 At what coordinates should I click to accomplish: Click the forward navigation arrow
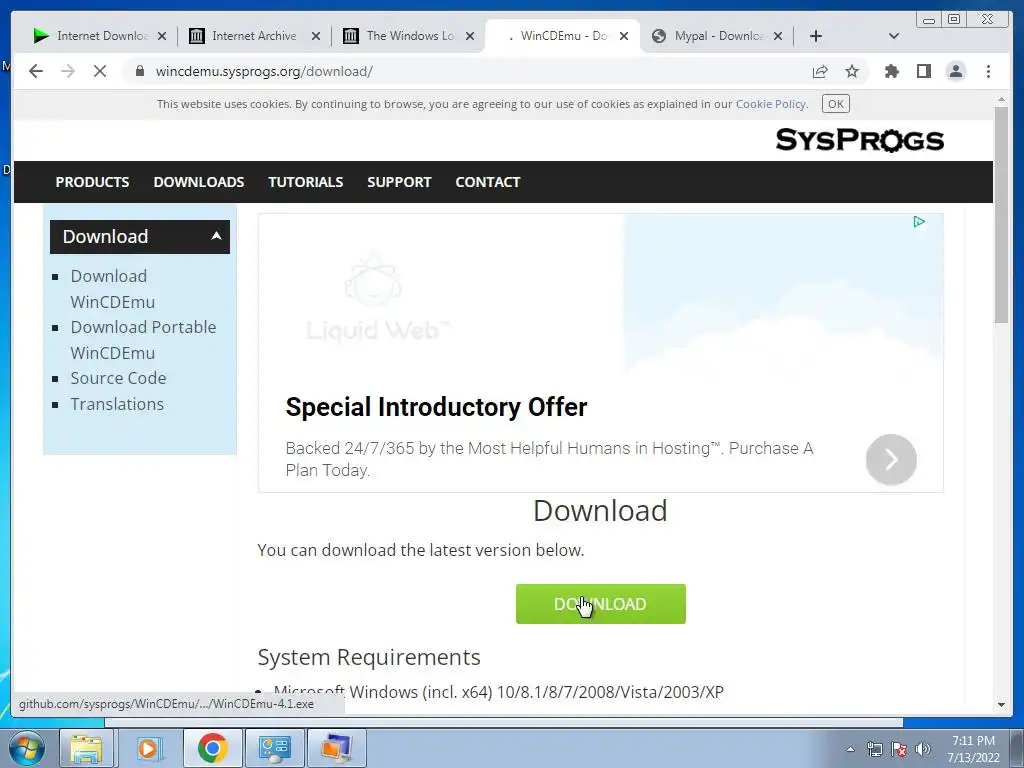68,71
